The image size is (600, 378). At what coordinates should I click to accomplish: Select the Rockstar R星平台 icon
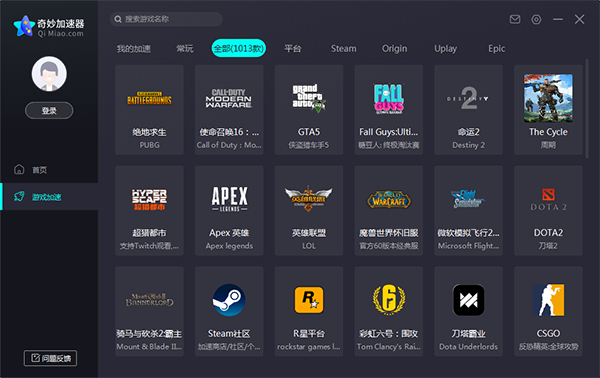[309, 300]
